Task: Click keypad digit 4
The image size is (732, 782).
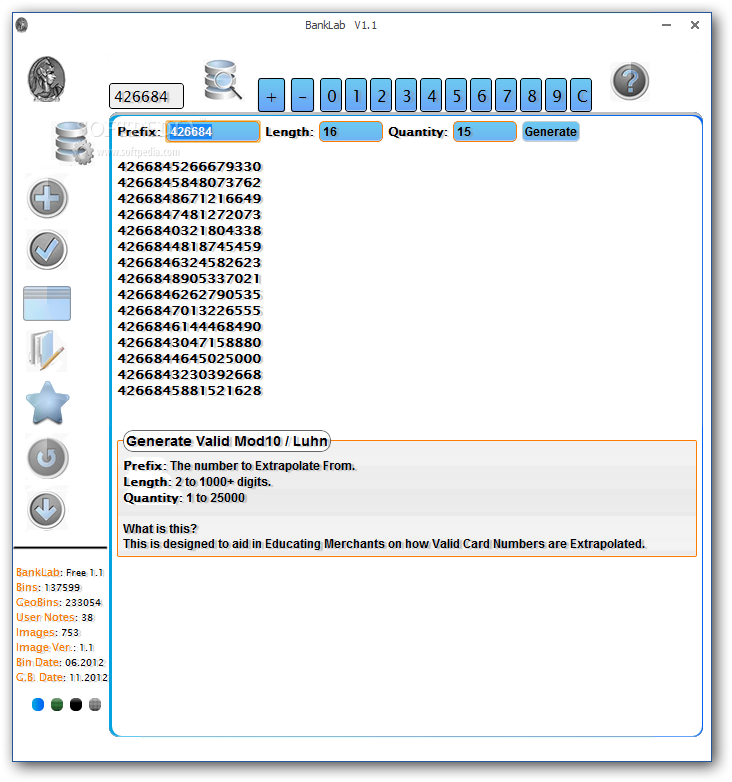Action: point(431,95)
